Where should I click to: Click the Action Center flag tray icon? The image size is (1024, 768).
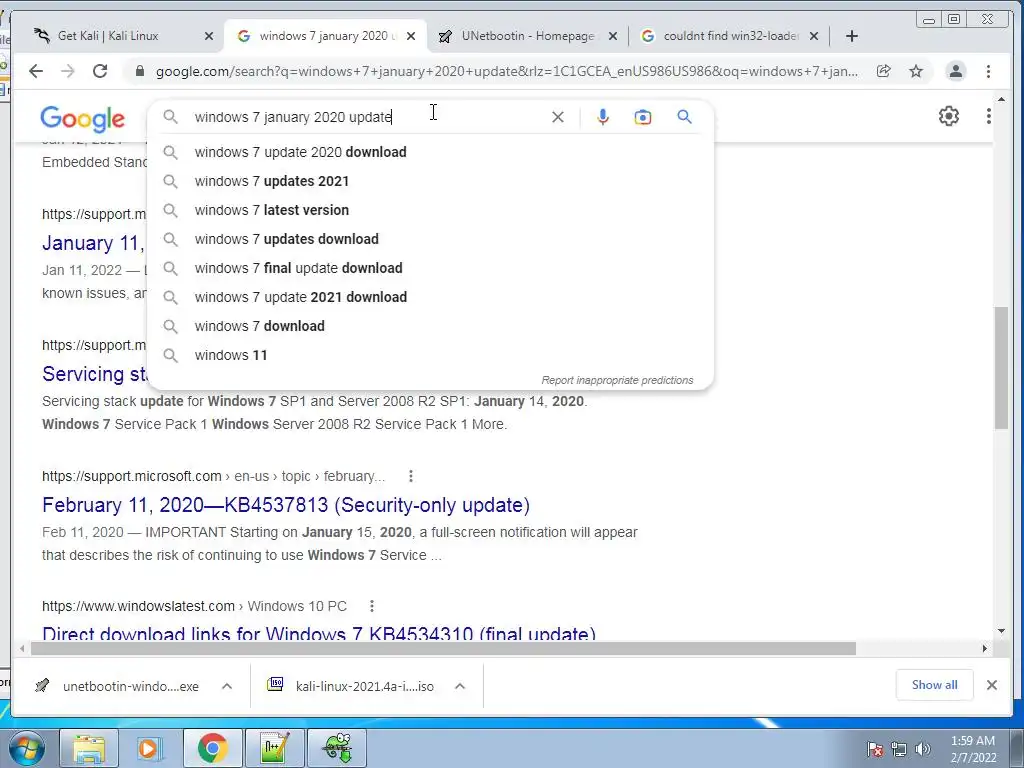click(874, 749)
